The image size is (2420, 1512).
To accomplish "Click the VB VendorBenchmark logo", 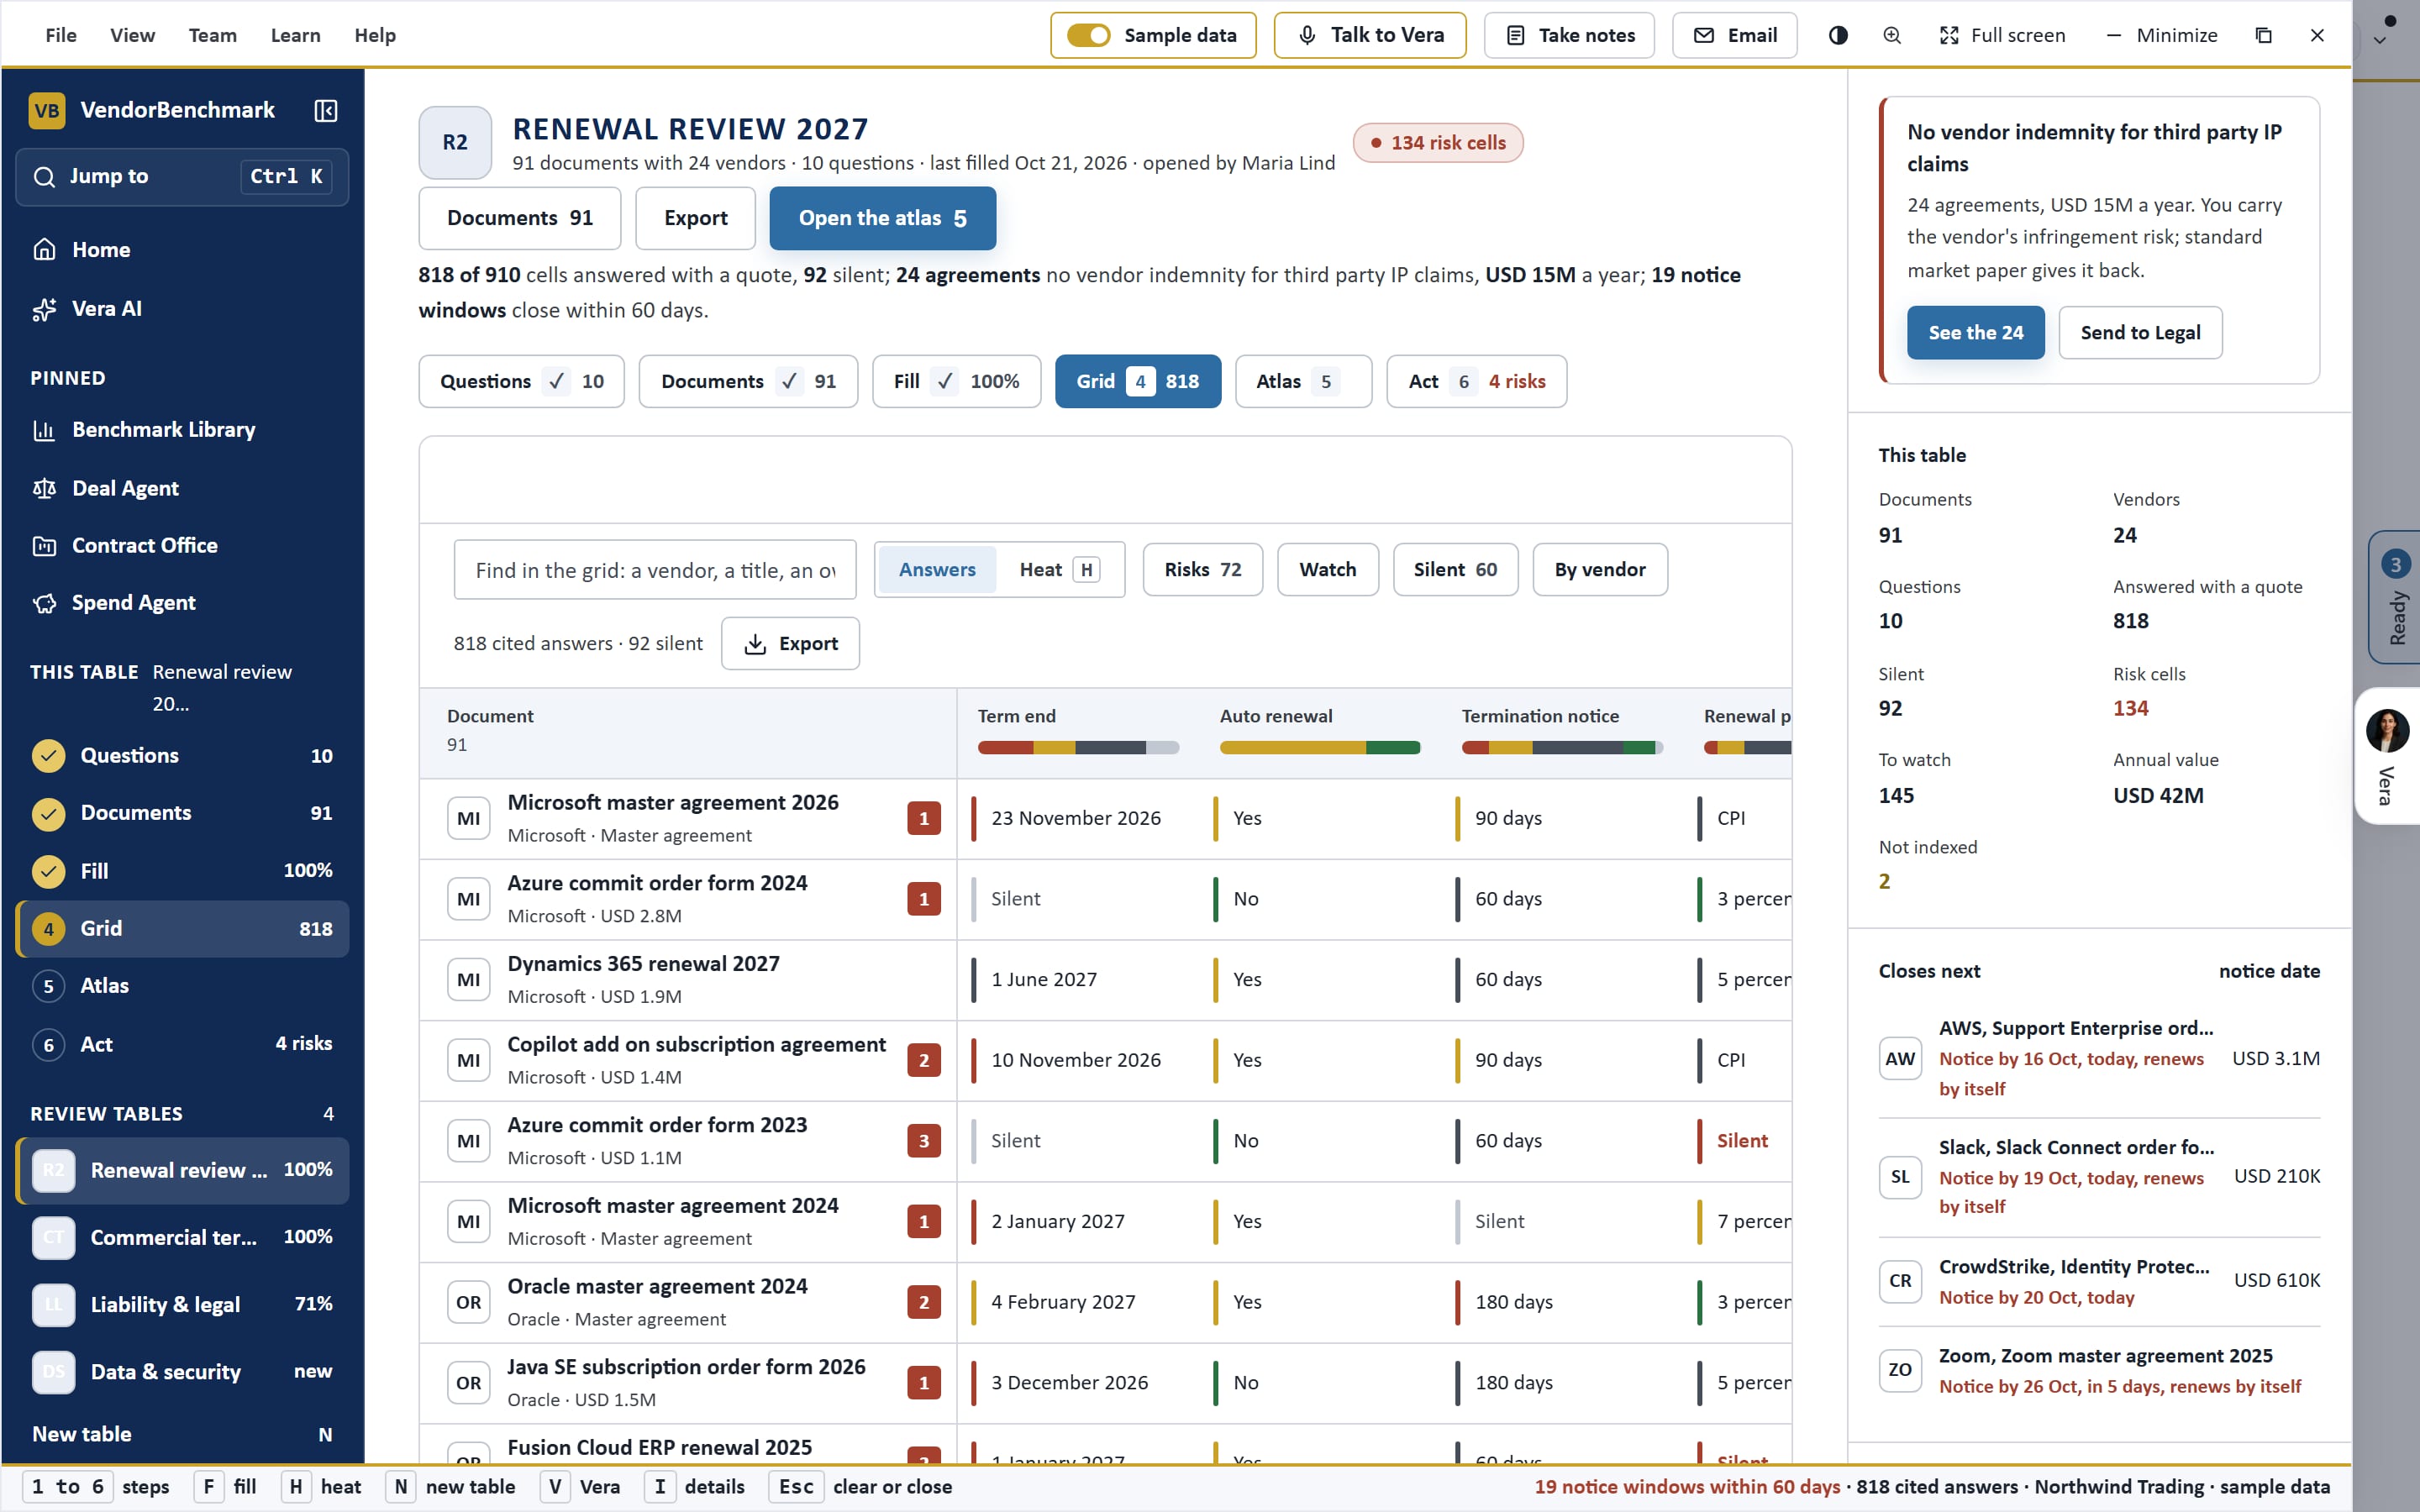I will [47, 110].
